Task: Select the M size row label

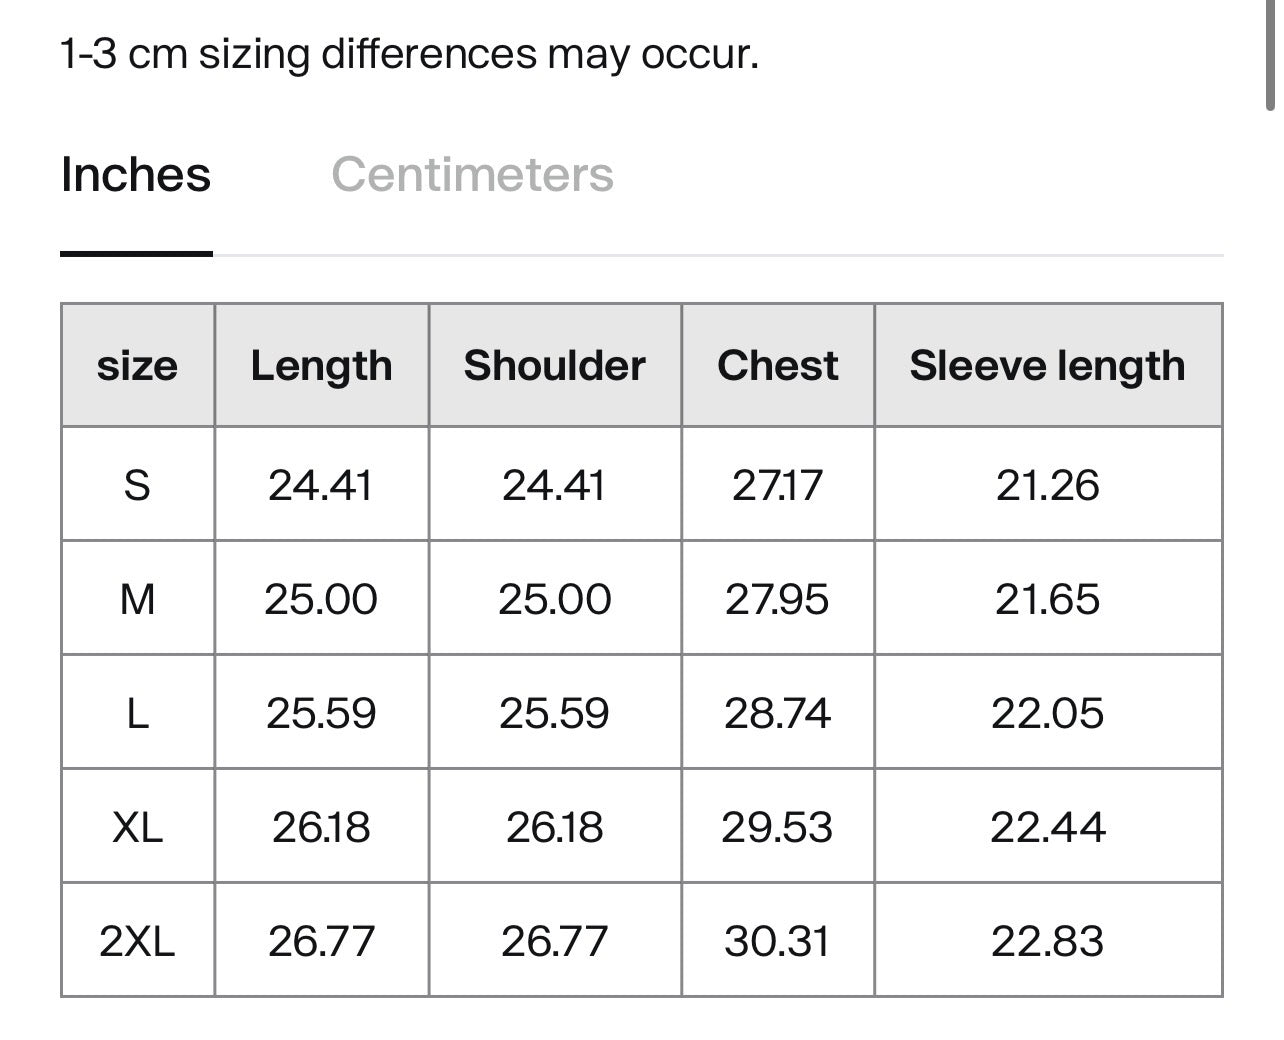Action: 138,599
